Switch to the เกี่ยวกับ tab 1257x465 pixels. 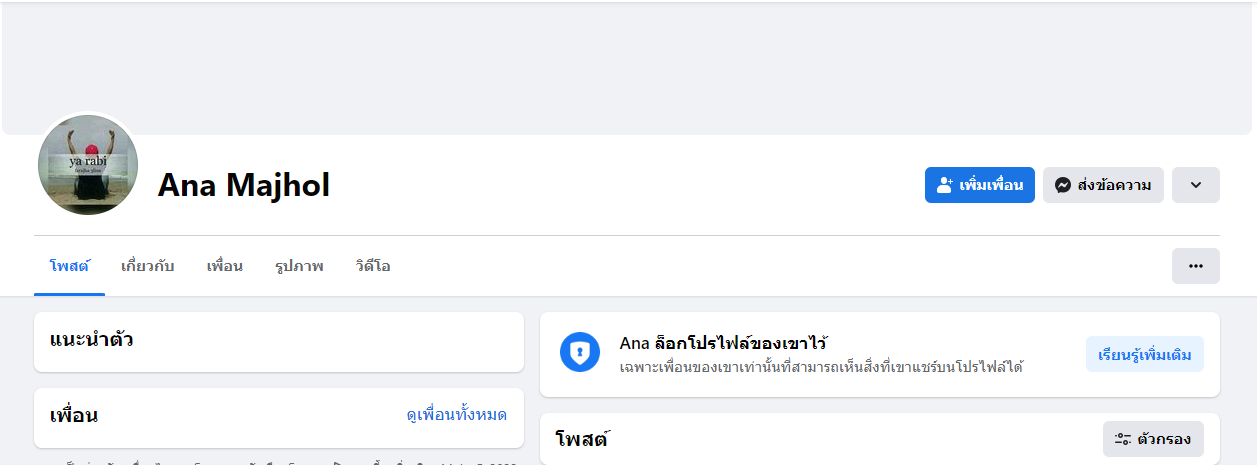(x=147, y=266)
